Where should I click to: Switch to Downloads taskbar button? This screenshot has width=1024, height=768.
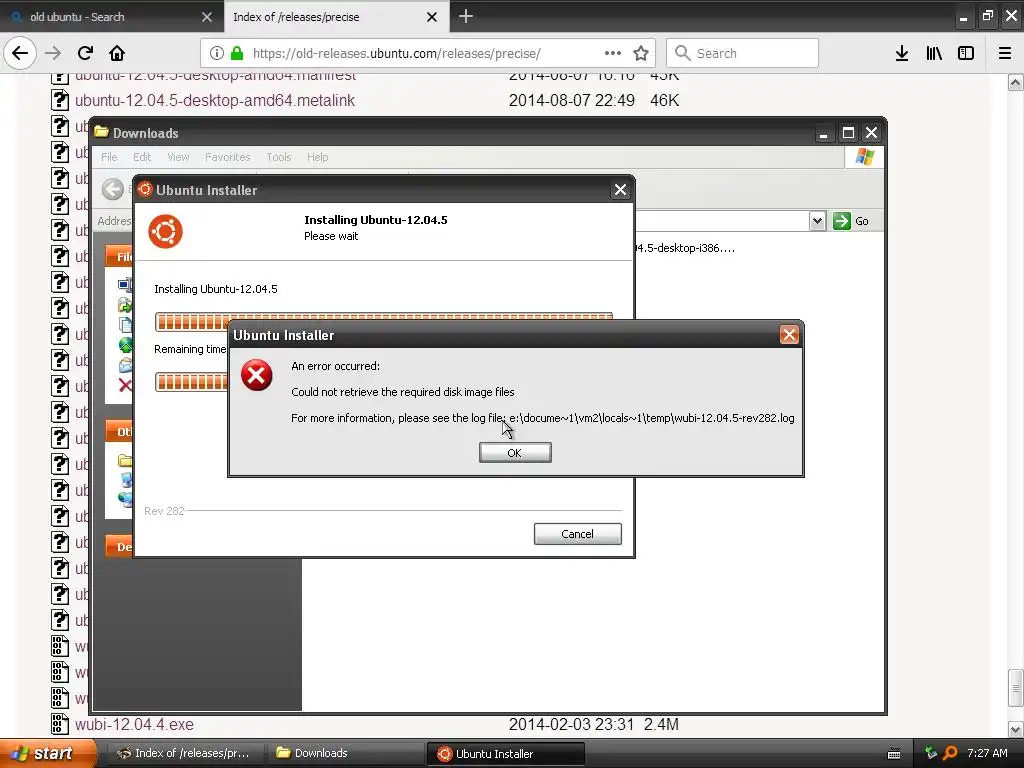345,753
